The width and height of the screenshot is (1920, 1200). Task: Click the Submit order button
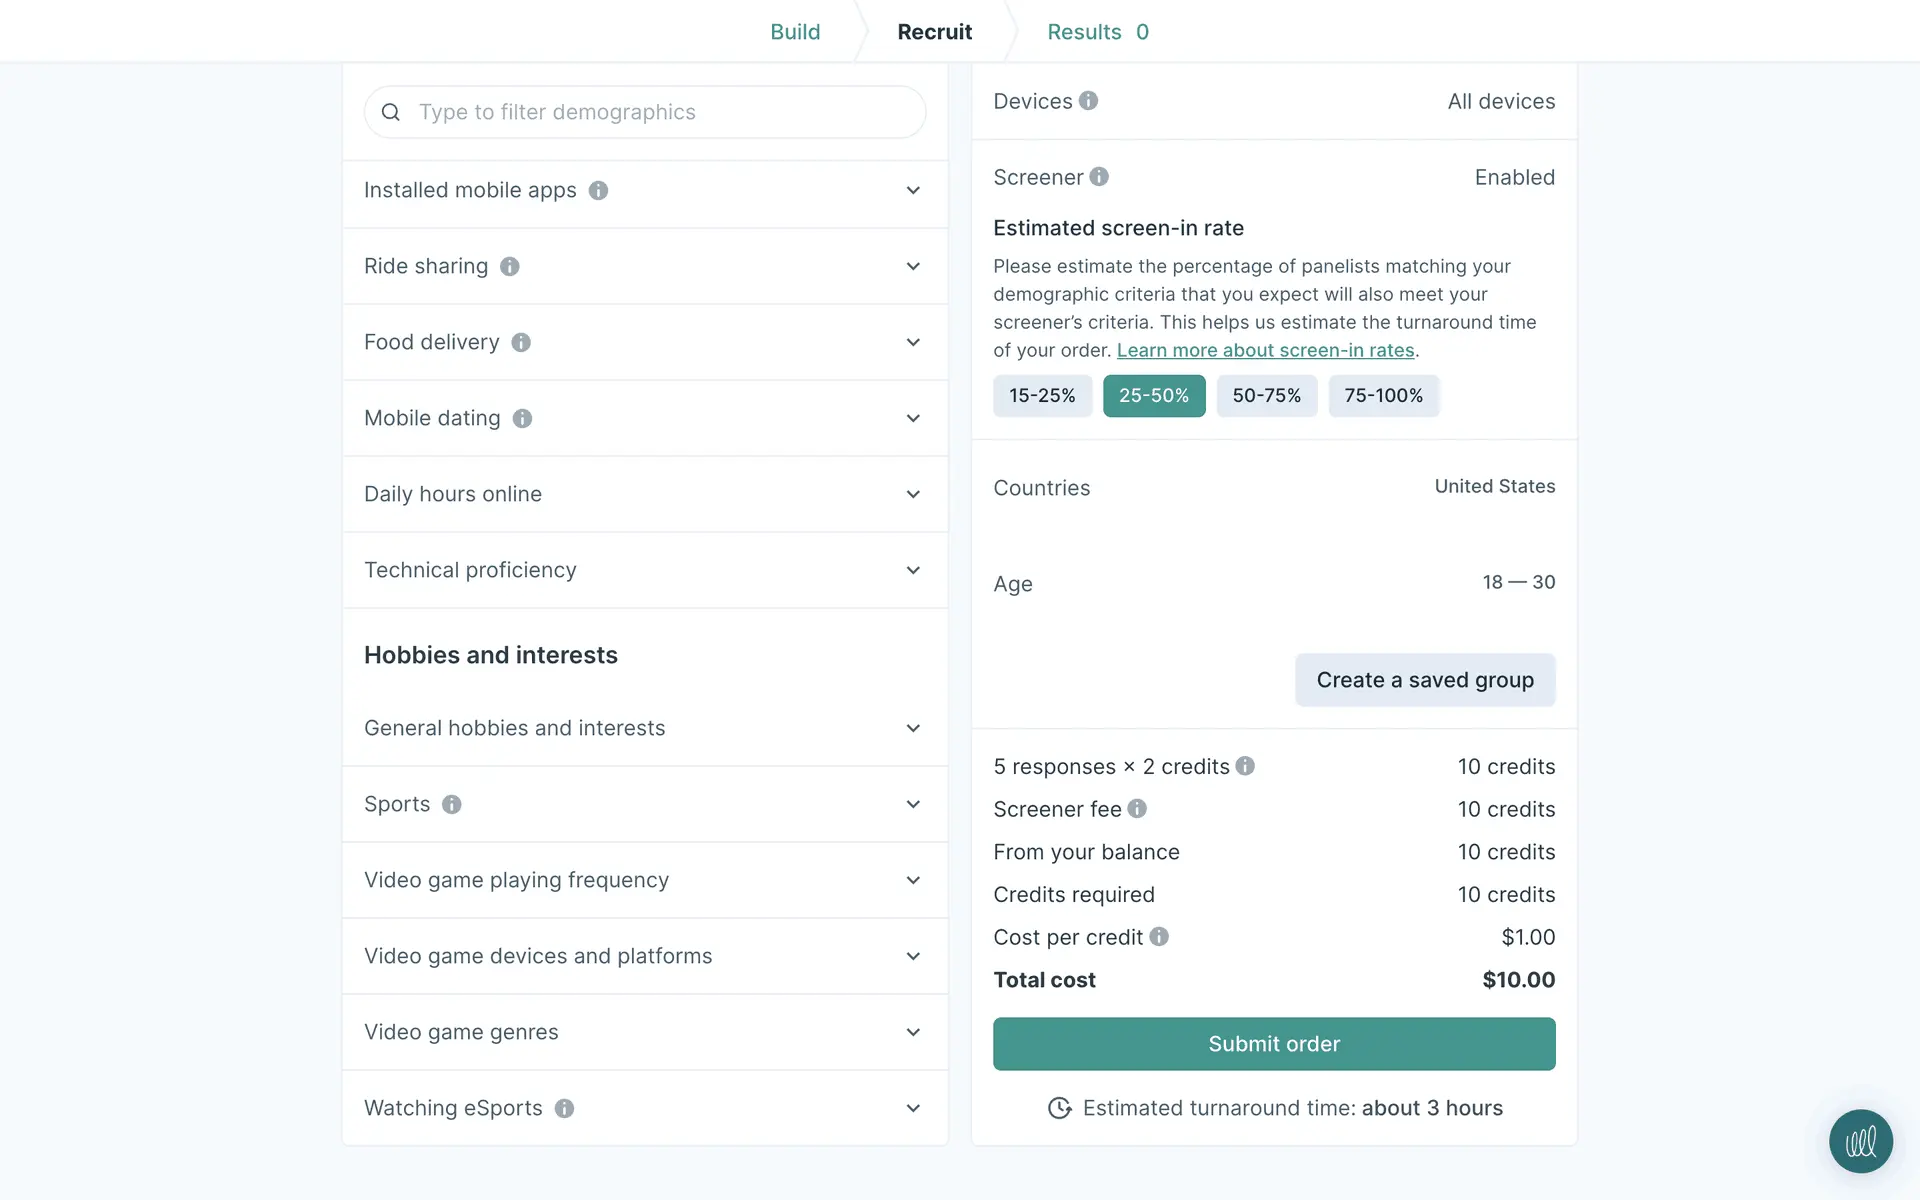[x=1273, y=1044]
